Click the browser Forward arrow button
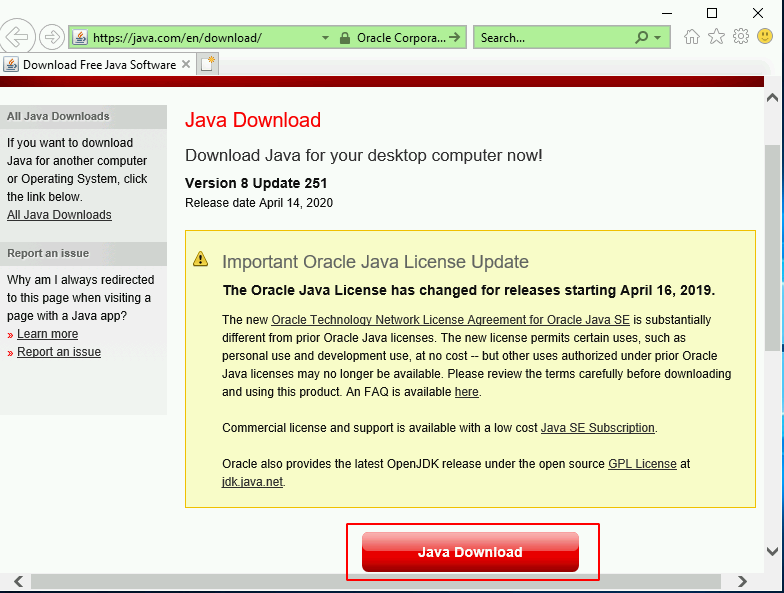The height and width of the screenshot is (593, 784). (52, 37)
